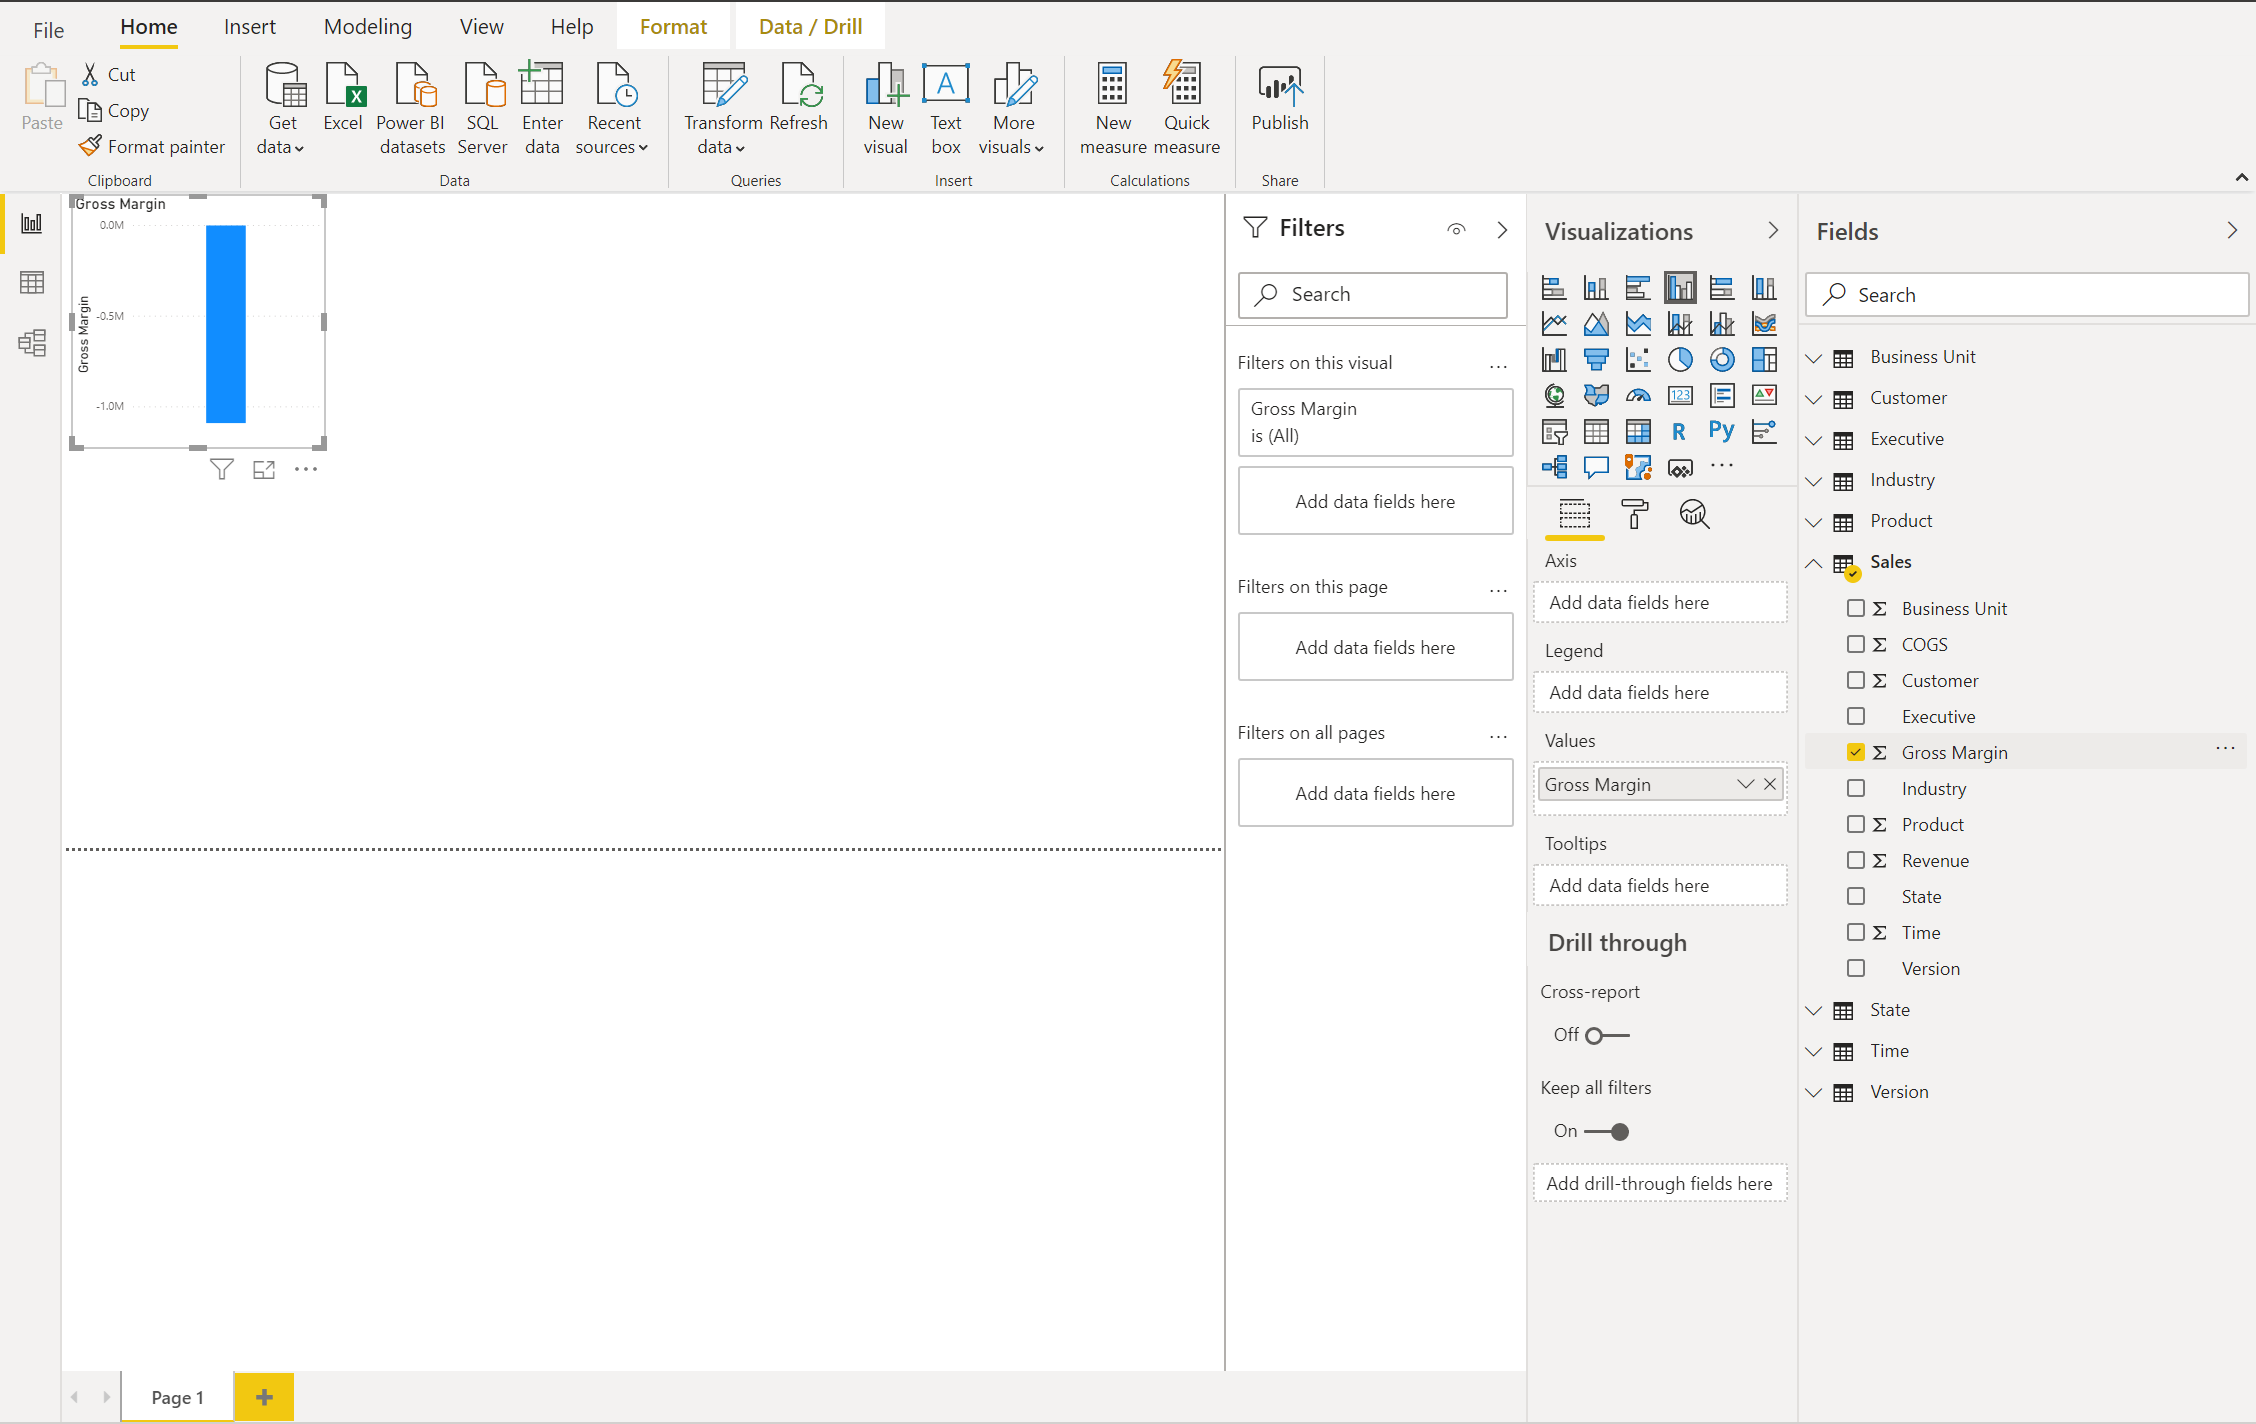The image size is (2256, 1424).
Task: Uncheck the Gross Margin field checkbox
Action: point(1856,752)
